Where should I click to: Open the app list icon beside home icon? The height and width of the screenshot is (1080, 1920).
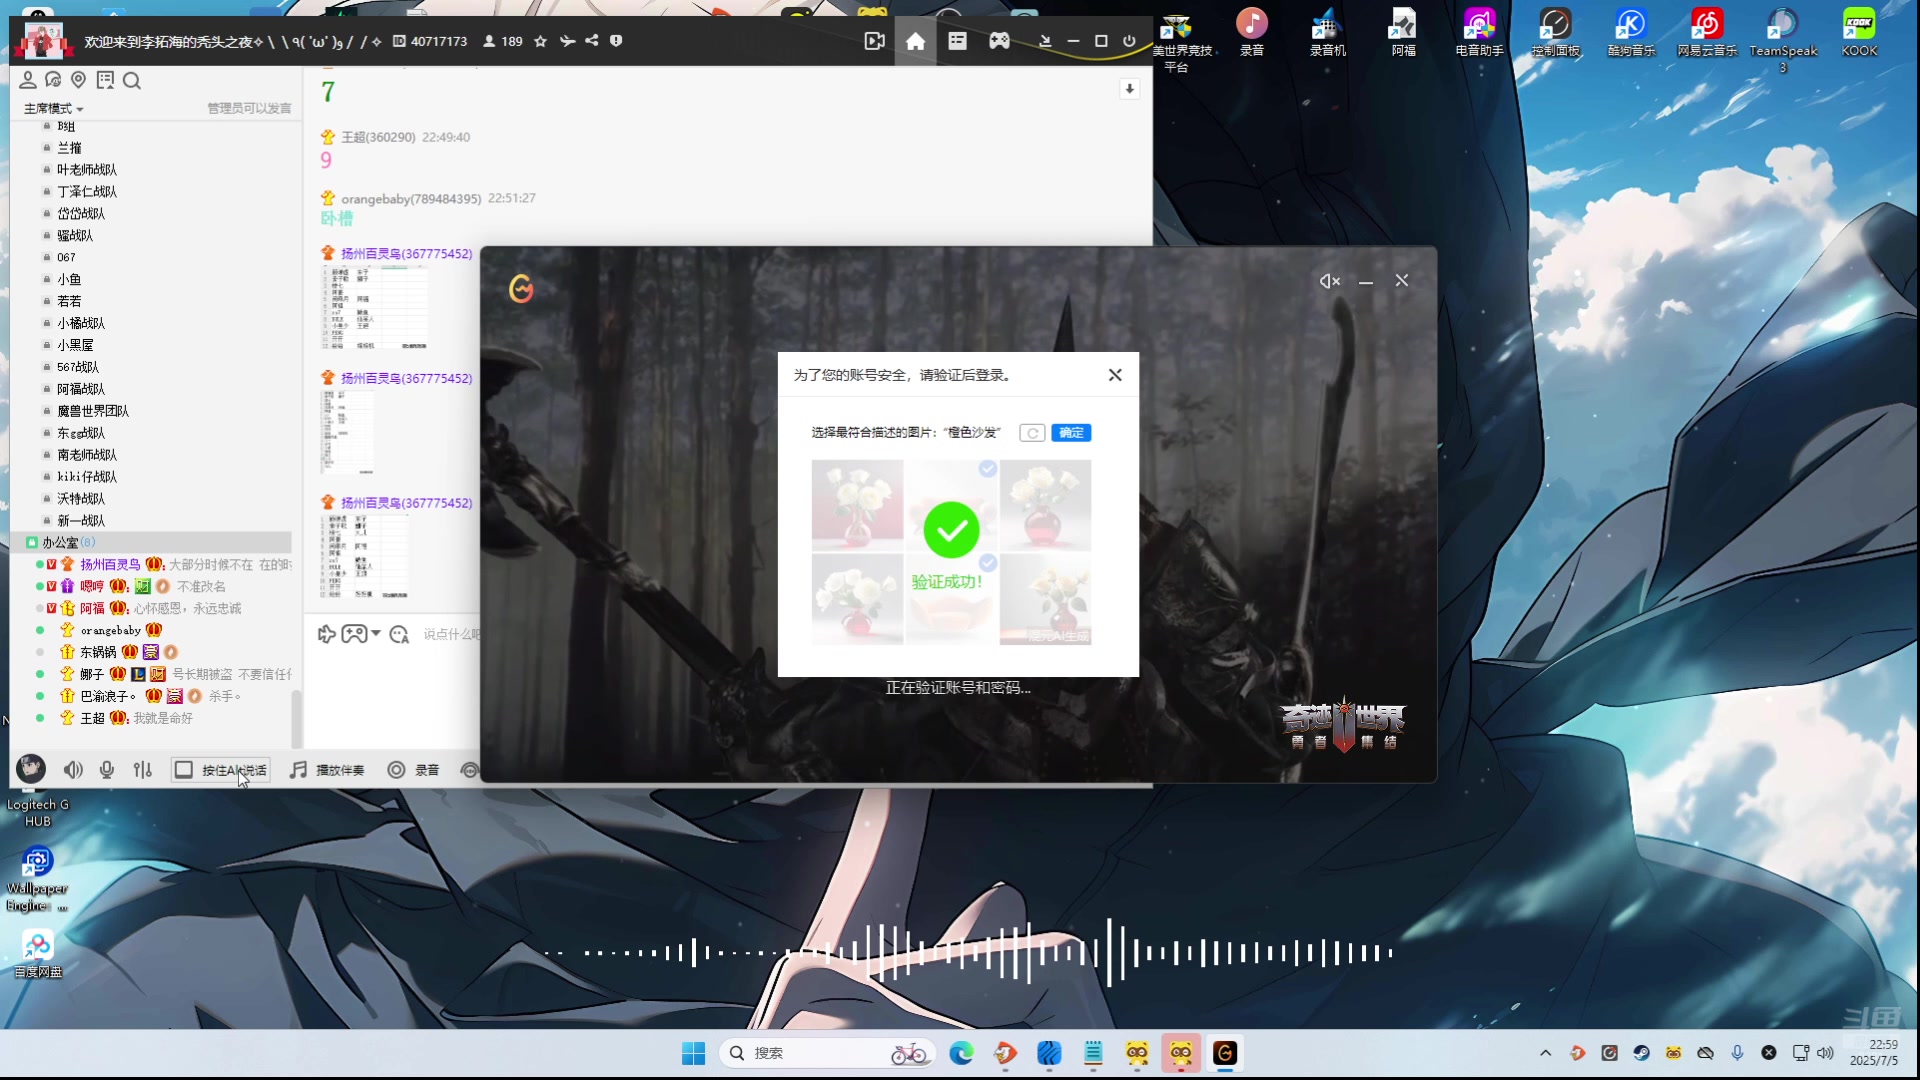[957, 41]
